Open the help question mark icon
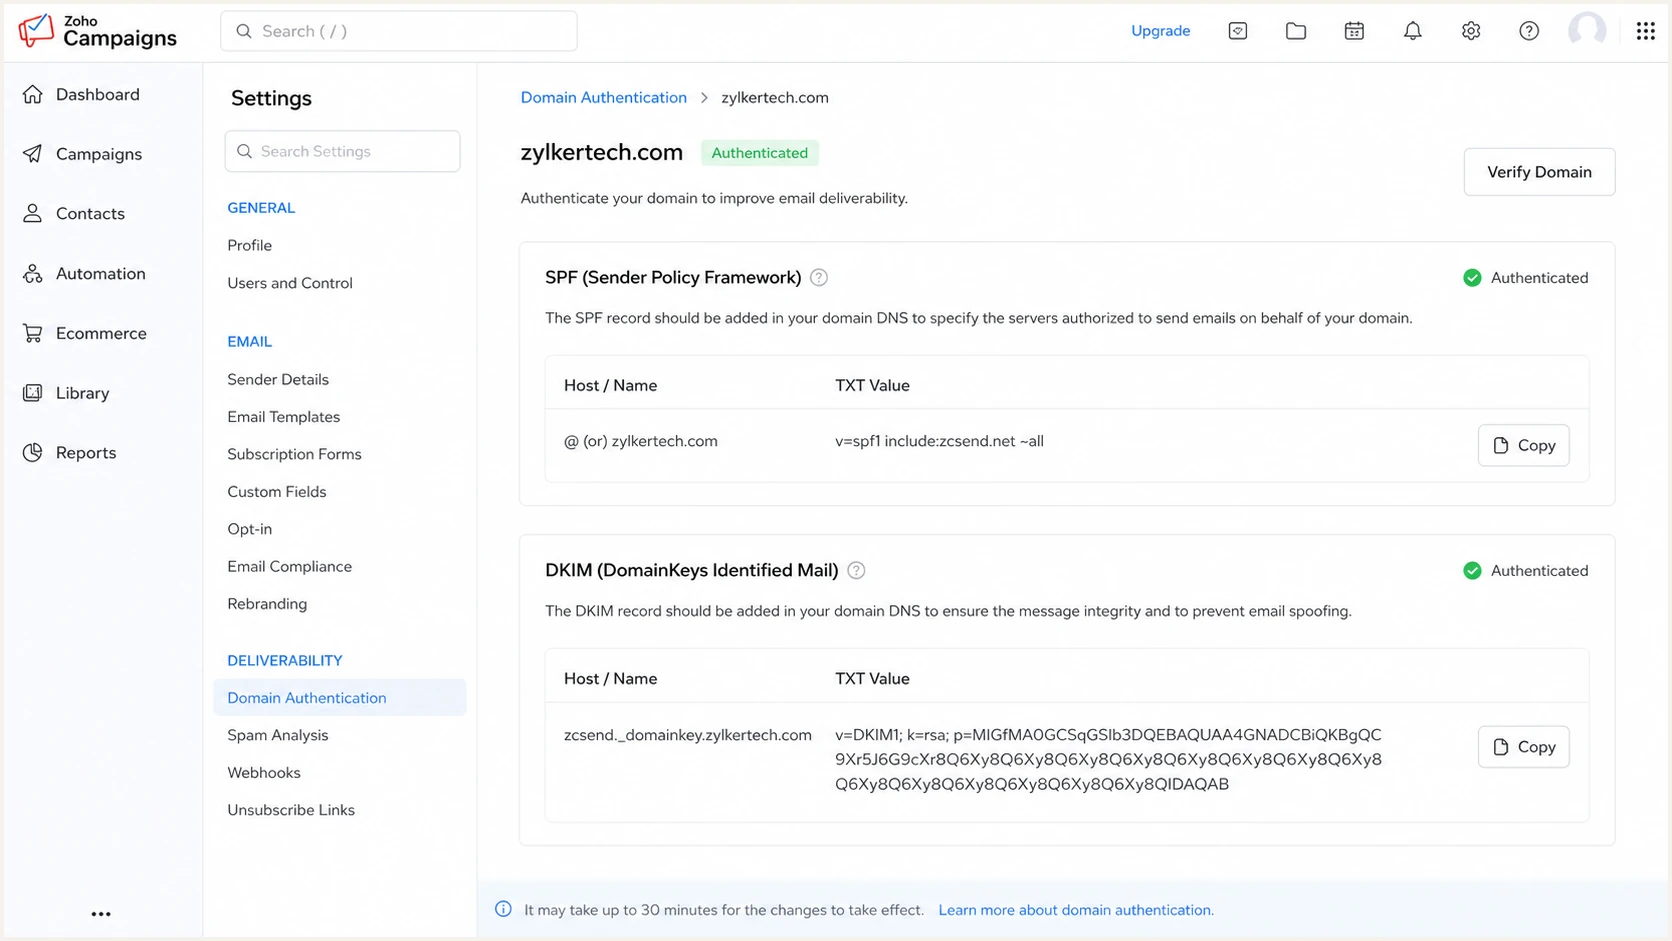The width and height of the screenshot is (1672, 941). [x=1529, y=31]
